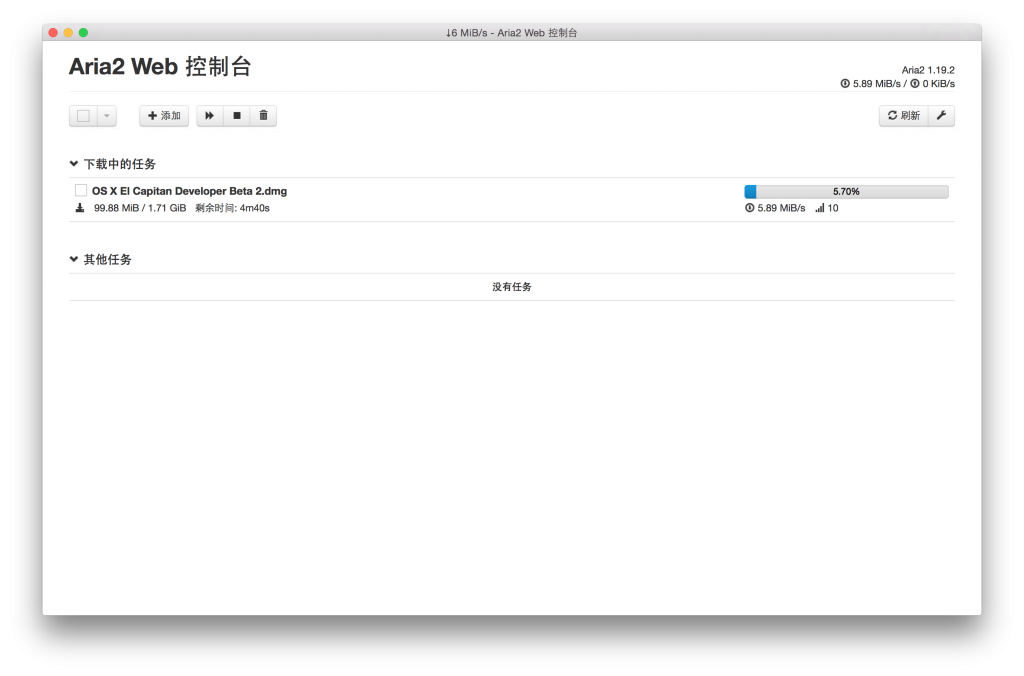Click the select-all checkbox in the toolbar
The image size is (1024, 676).
pyautogui.click(x=83, y=115)
